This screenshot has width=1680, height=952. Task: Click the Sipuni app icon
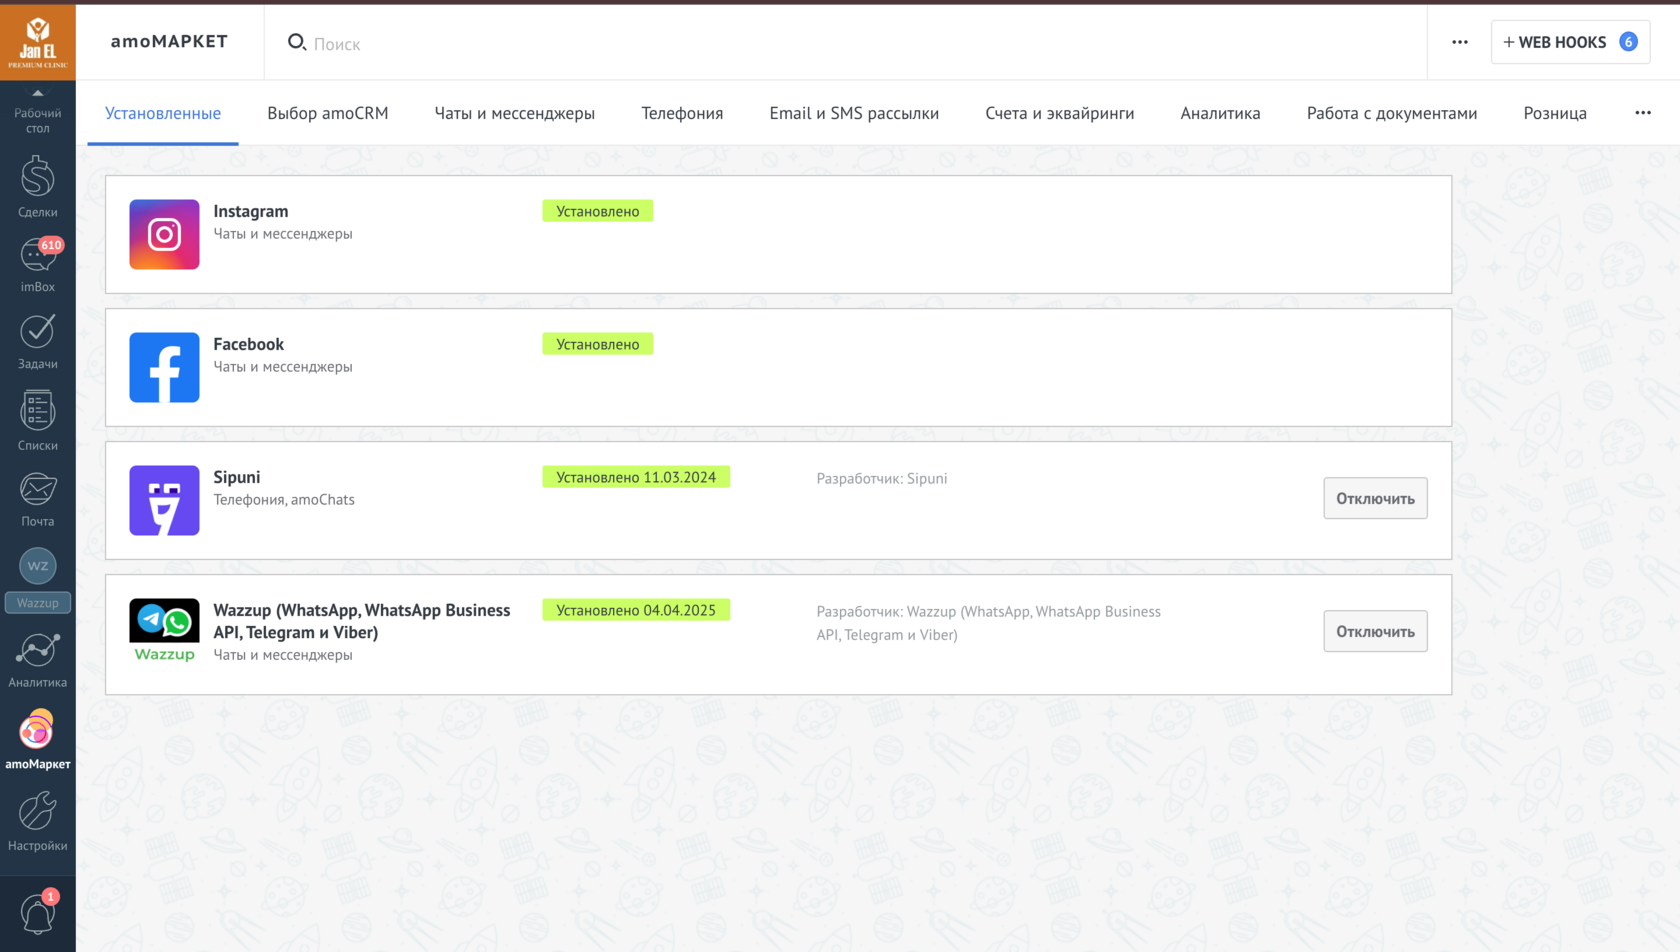pos(164,500)
